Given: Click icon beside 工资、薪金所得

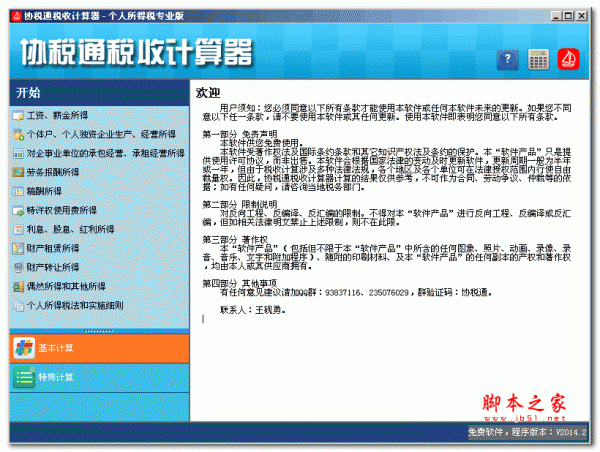Looking at the screenshot, I should (18, 116).
